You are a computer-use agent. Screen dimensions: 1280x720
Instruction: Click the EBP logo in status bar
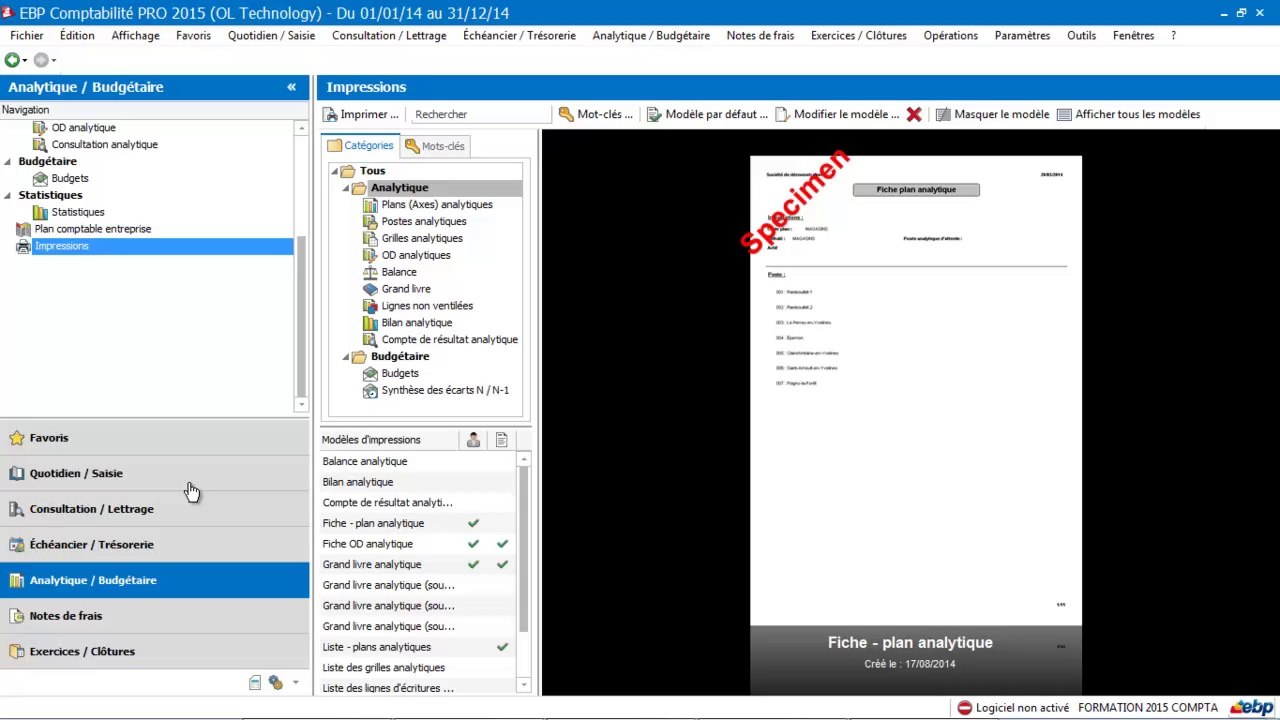point(1252,708)
